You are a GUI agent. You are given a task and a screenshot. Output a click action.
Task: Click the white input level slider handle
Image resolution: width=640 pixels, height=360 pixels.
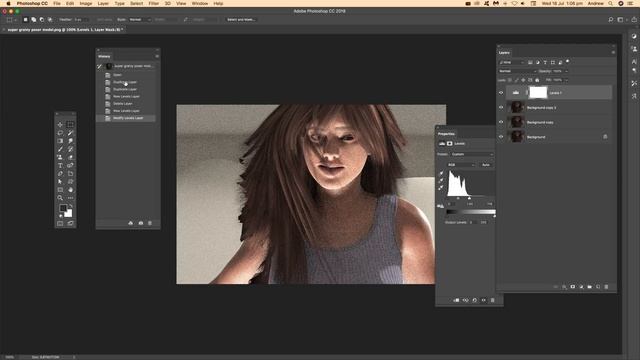469,198
